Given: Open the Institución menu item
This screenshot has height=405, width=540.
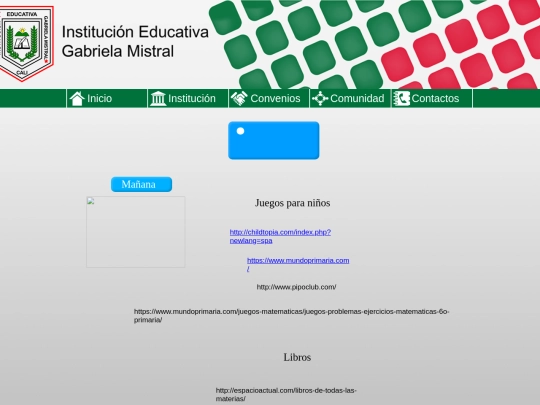Looking at the screenshot, I should (x=188, y=98).
